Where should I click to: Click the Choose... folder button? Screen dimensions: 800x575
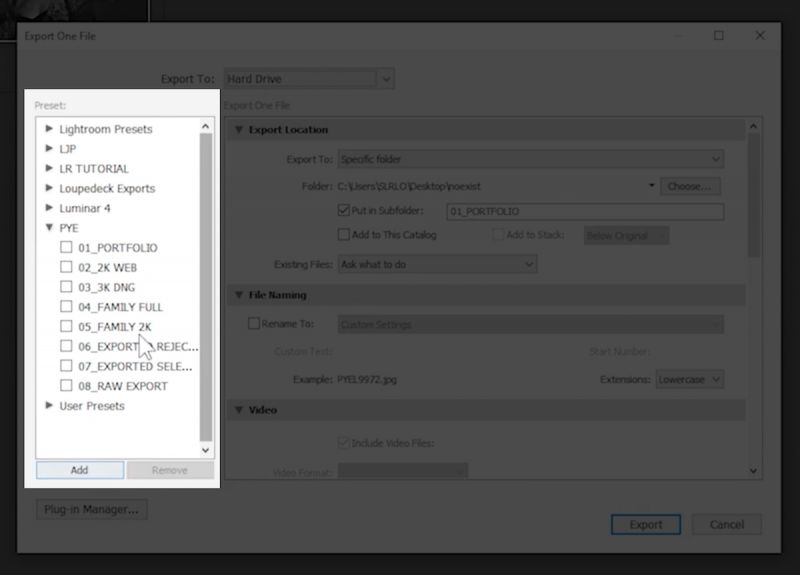[690, 186]
